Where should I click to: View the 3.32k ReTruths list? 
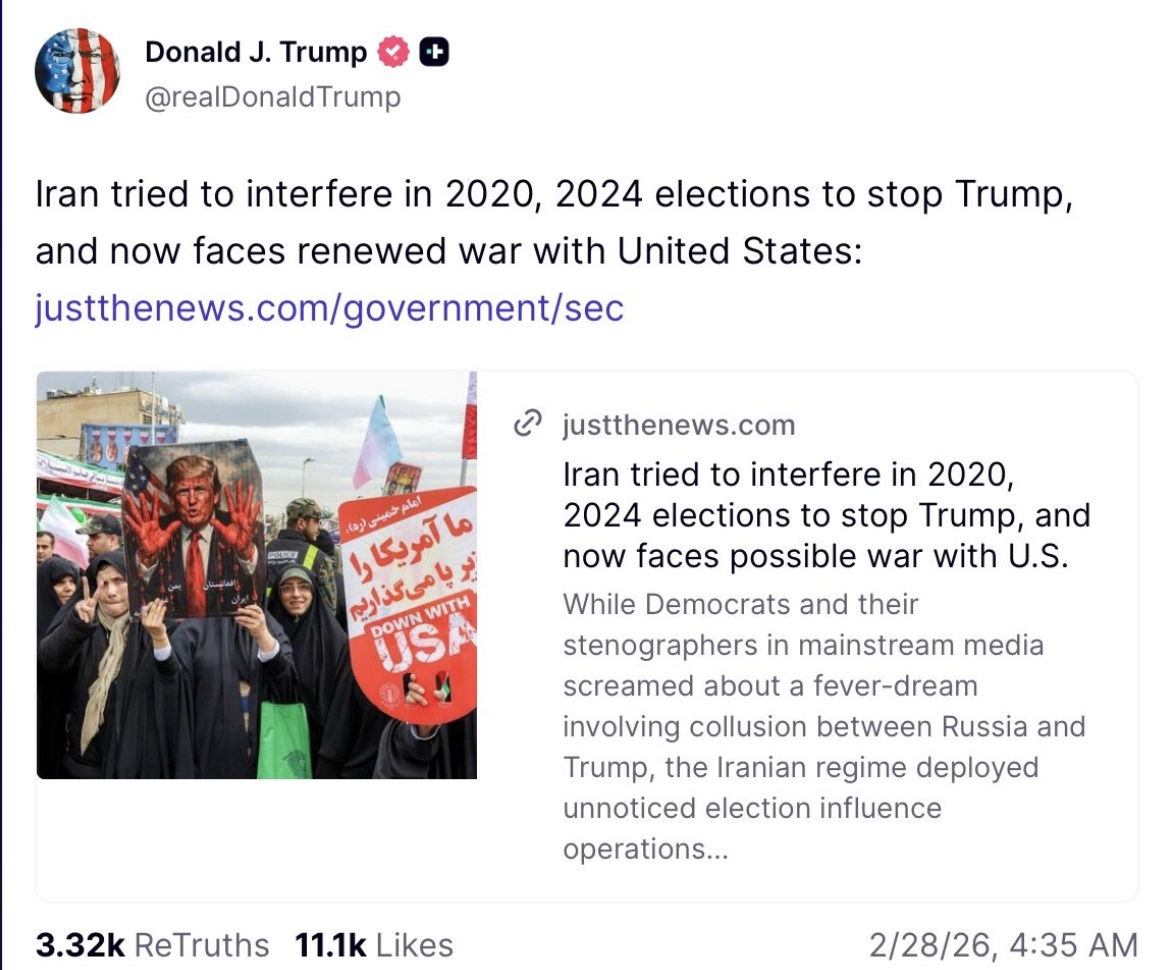(152, 945)
